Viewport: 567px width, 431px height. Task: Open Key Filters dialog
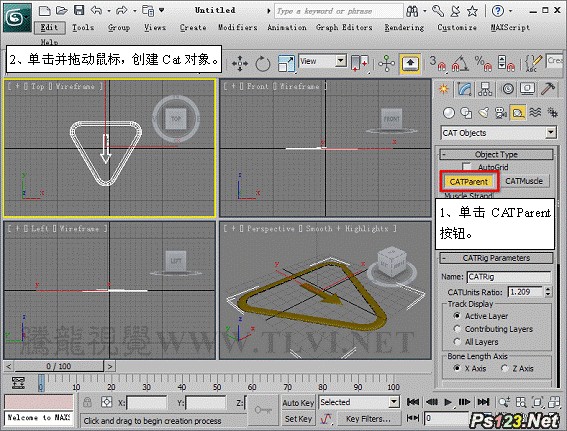(368, 419)
